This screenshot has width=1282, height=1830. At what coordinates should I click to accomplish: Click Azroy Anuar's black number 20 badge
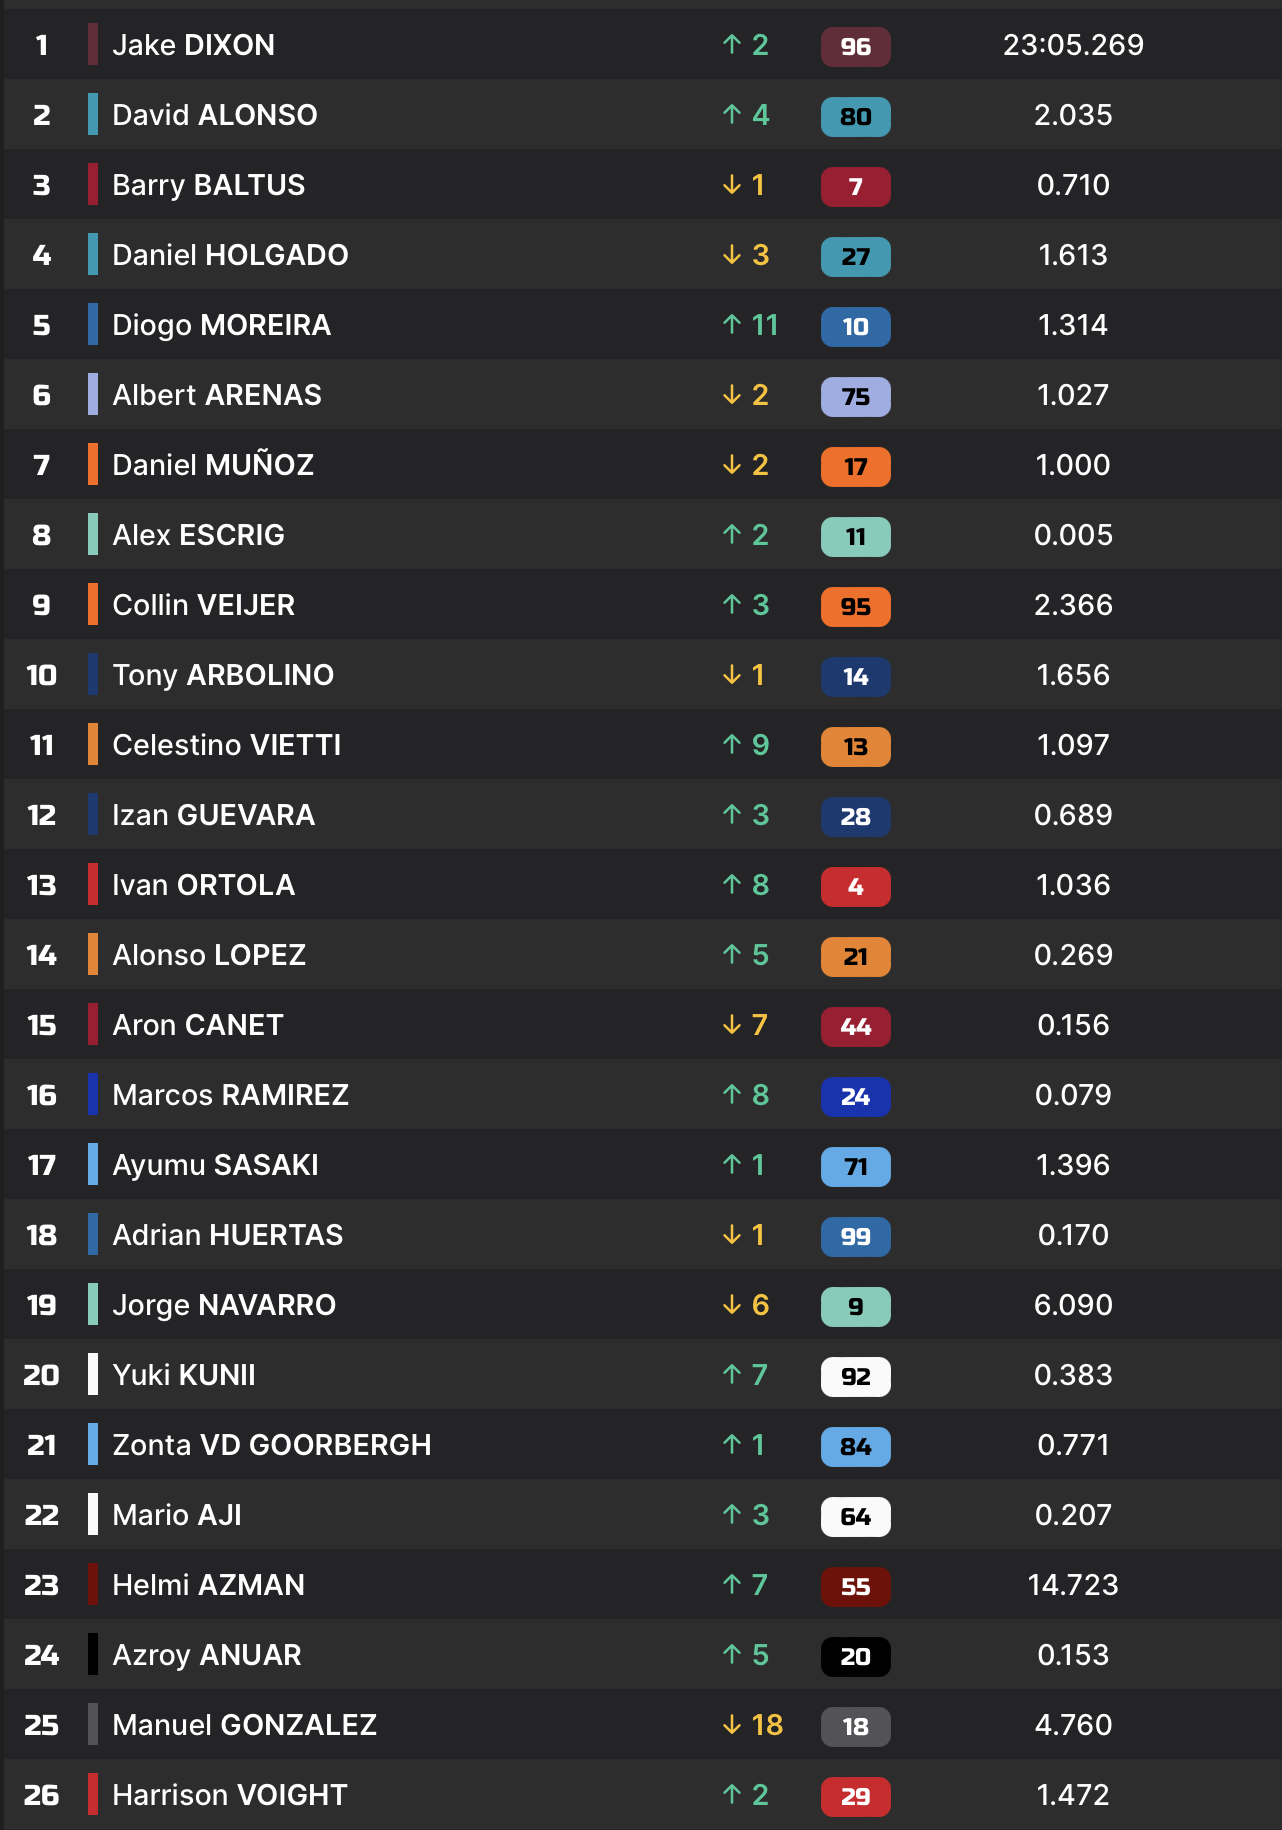[855, 1656]
